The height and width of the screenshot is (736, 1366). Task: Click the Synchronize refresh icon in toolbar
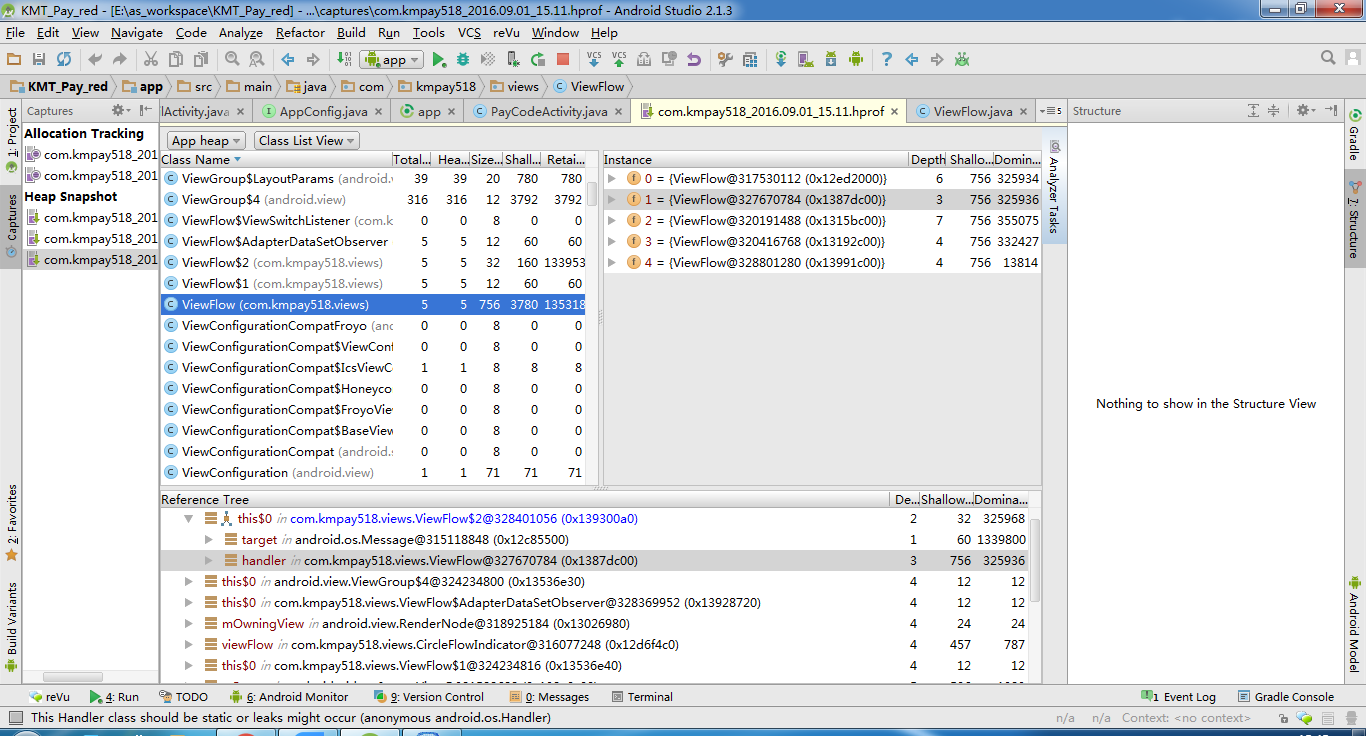64,60
